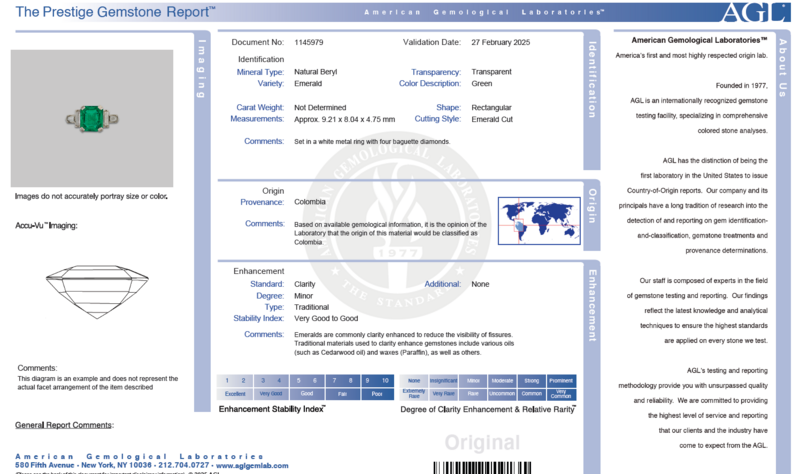Click the Mineral Type field label
The width and height of the screenshot is (800, 474).
click(x=260, y=72)
